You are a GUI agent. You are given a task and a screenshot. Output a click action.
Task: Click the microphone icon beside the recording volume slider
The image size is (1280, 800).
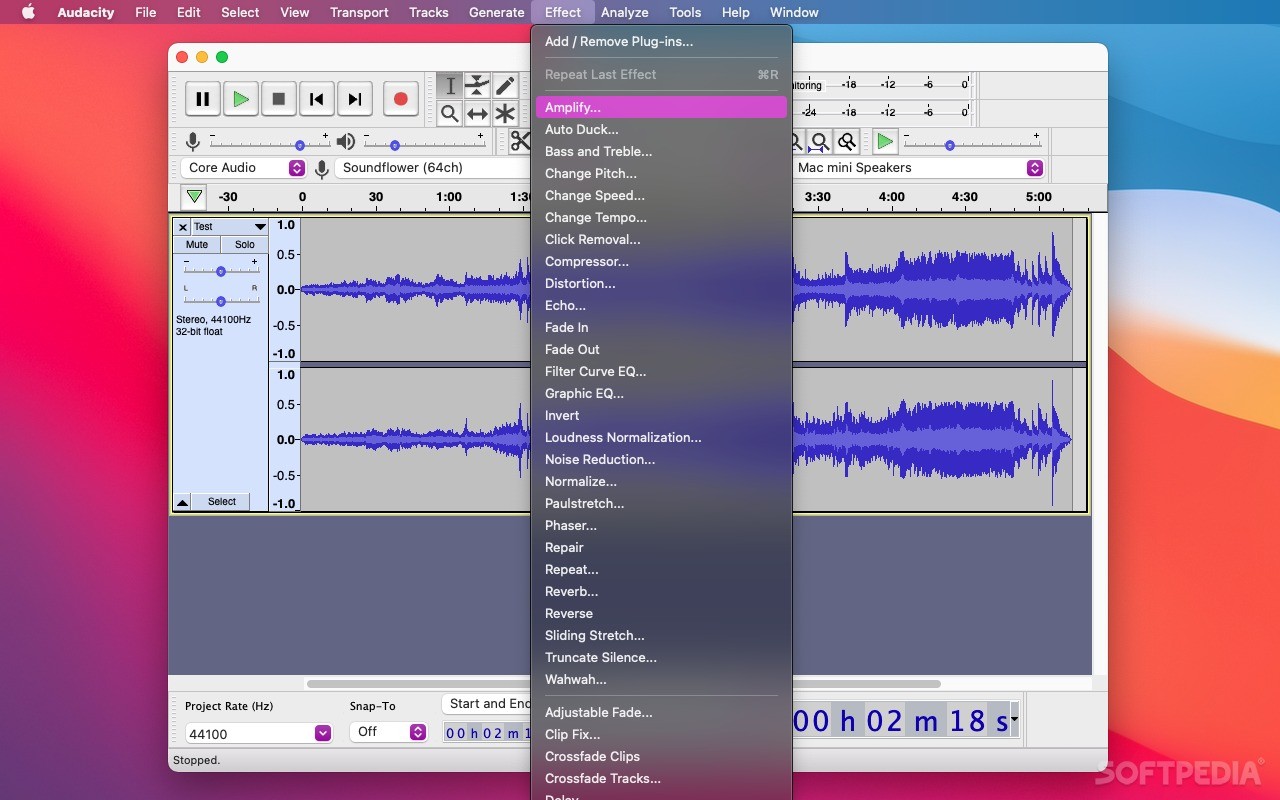coord(193,142)
